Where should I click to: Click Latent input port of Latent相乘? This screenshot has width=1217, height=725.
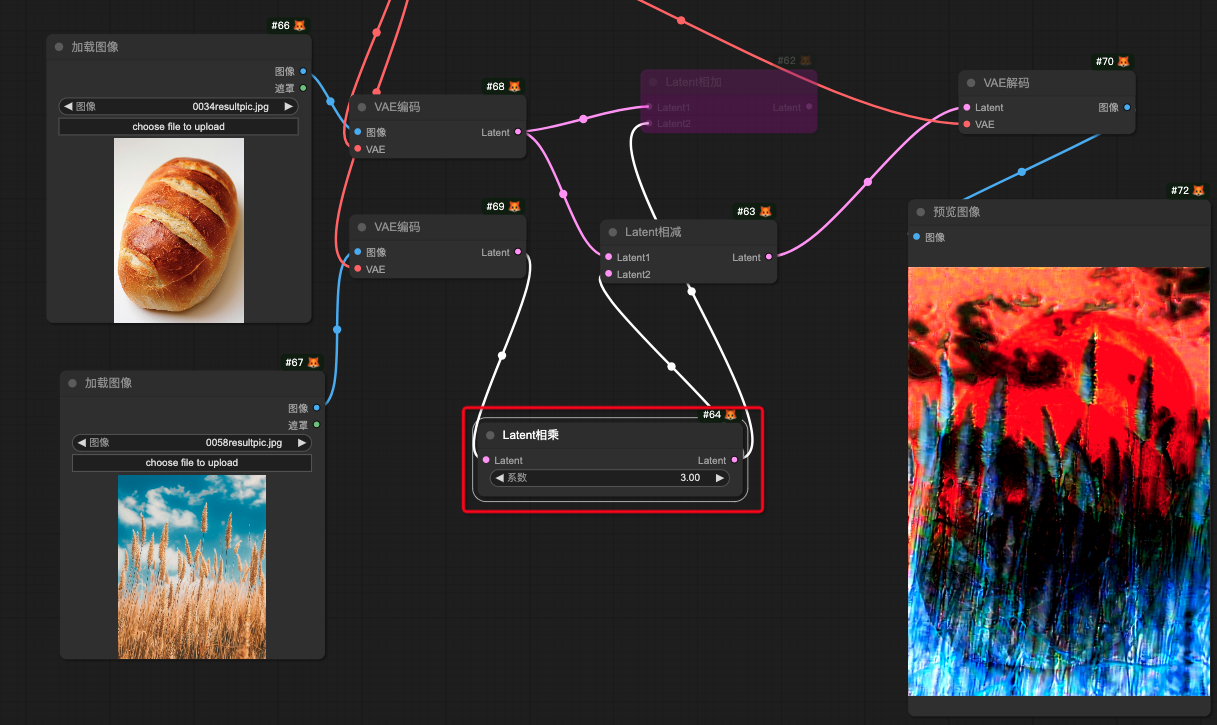click(486, 460)
